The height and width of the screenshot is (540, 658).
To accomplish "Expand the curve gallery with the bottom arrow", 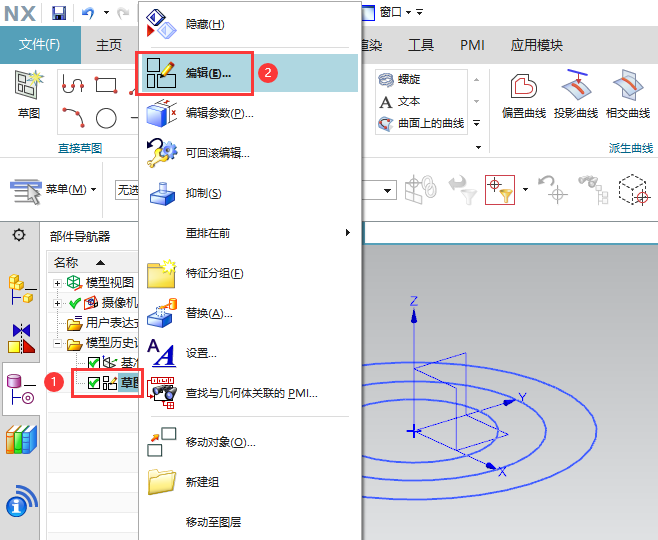I will tap(477, 123).
